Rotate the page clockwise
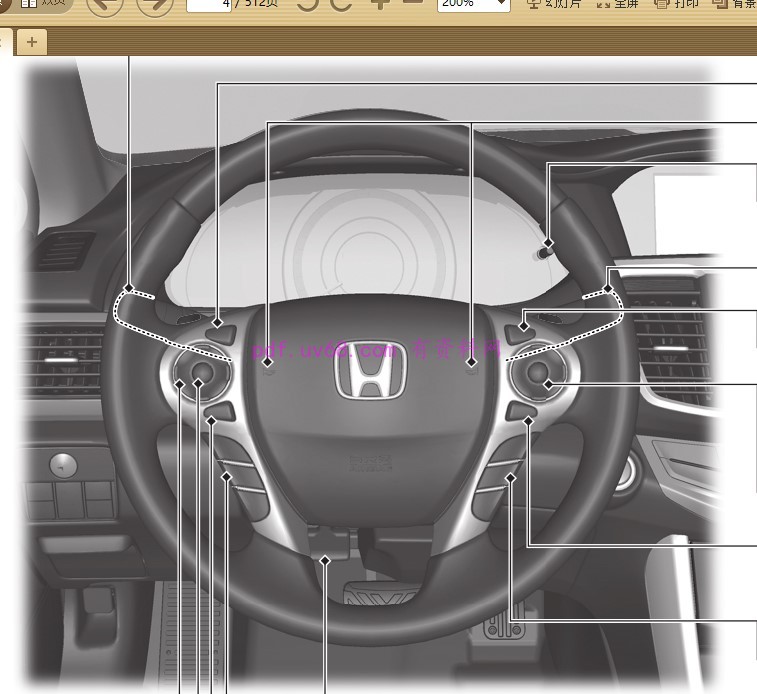 [342, 4]
